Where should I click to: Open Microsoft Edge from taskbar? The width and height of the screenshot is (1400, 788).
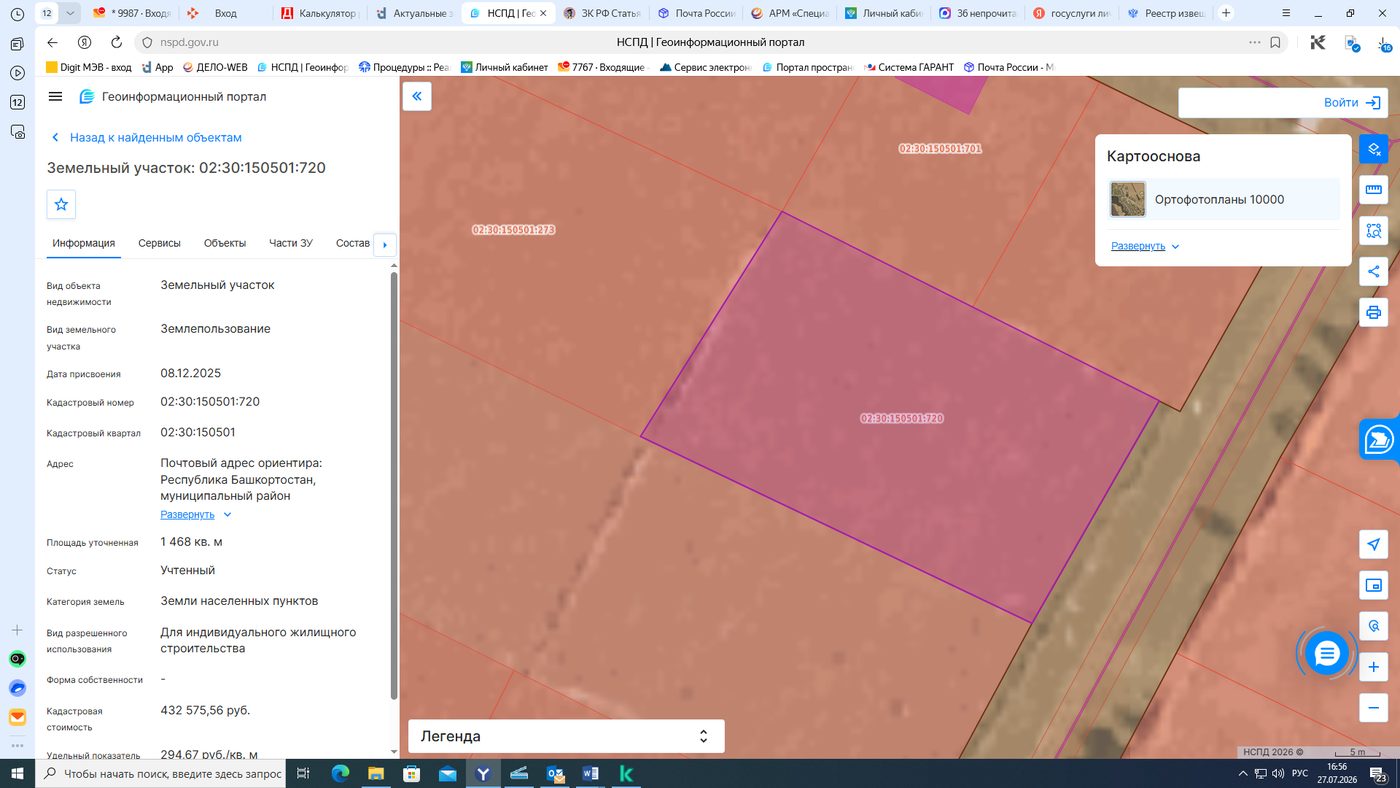tap(340, 774)
